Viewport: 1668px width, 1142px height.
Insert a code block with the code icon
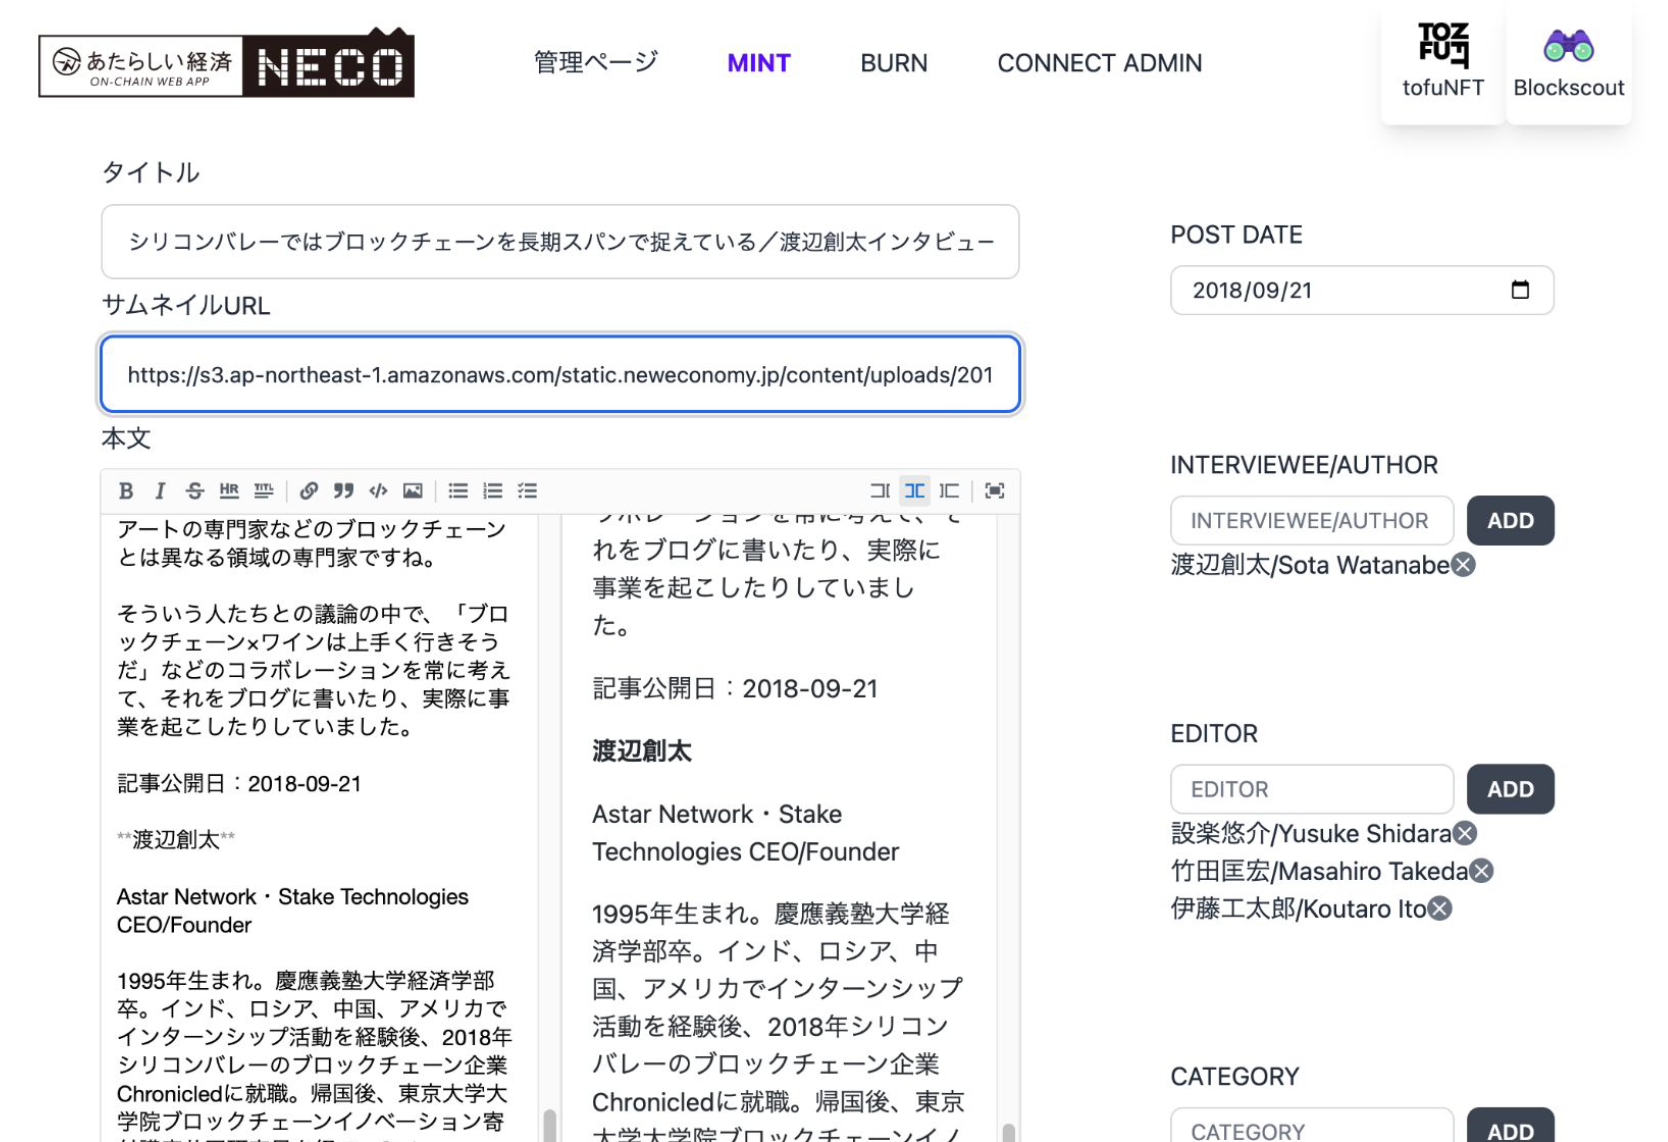[x=379, y=490]
